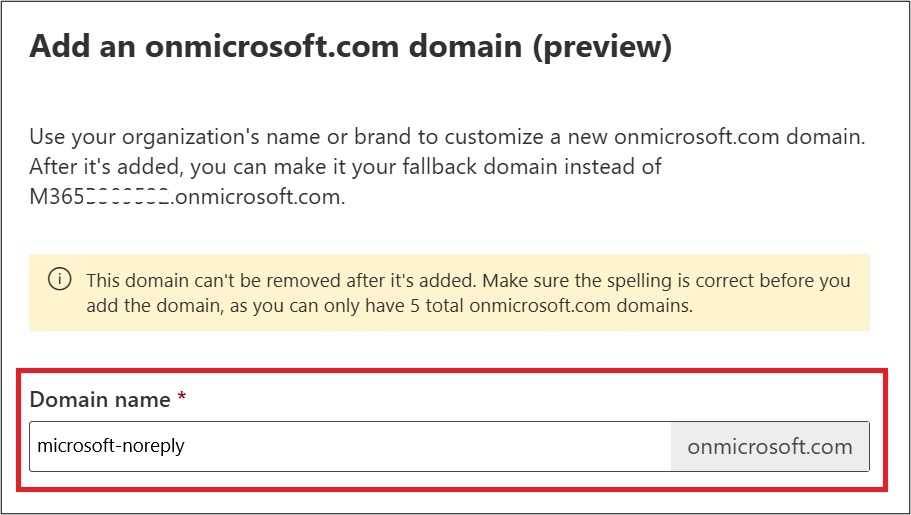Place cursor in the microsoft-noreply text
This screenshot has height=515, width=911.
coord(110,446)
